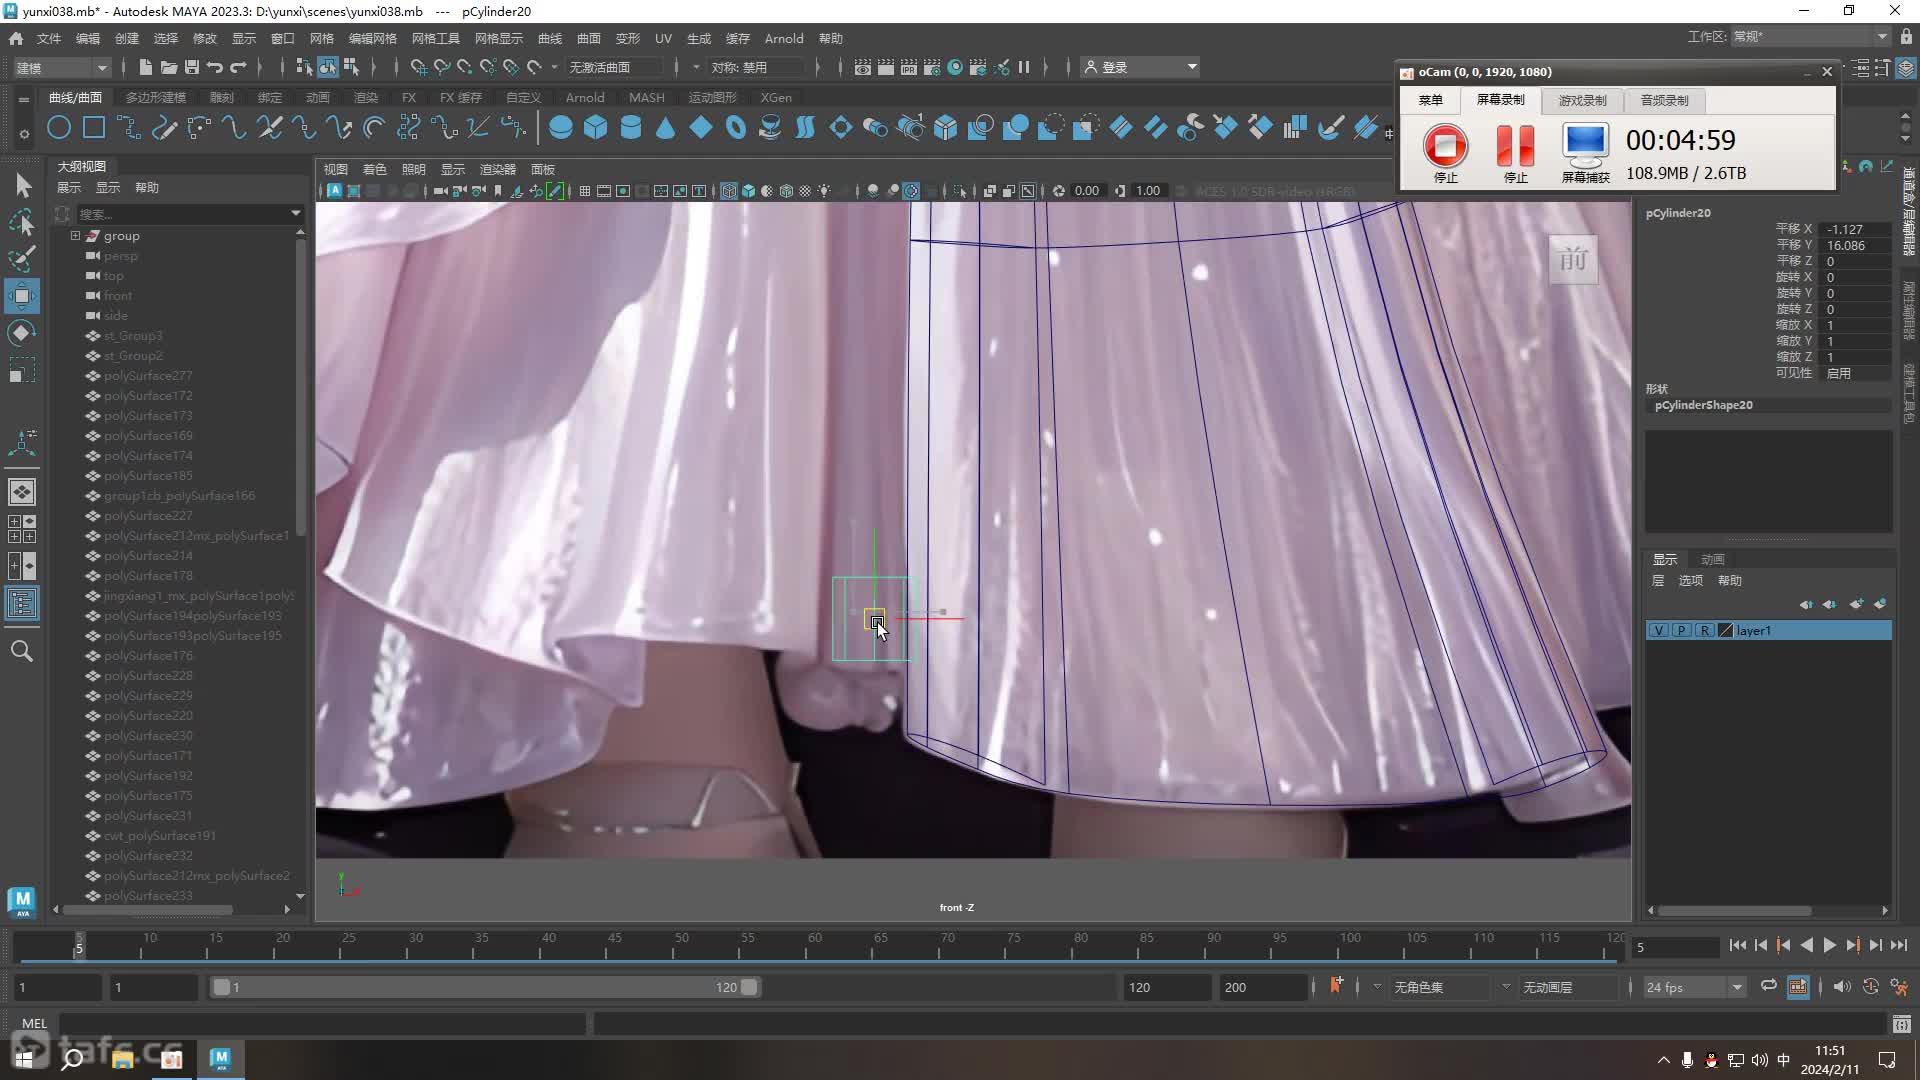Expand the group node in Outliner
This screenshot has width=1920, height=1080.
click(x=75, y=236)
